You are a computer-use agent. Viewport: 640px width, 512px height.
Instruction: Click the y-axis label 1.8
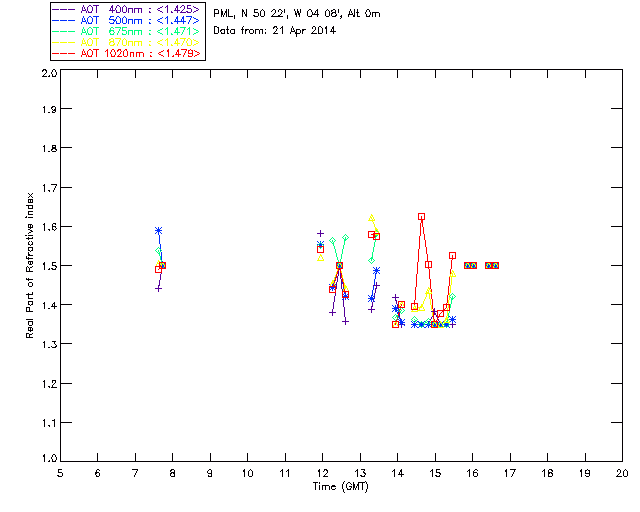[x=49, y=148]
